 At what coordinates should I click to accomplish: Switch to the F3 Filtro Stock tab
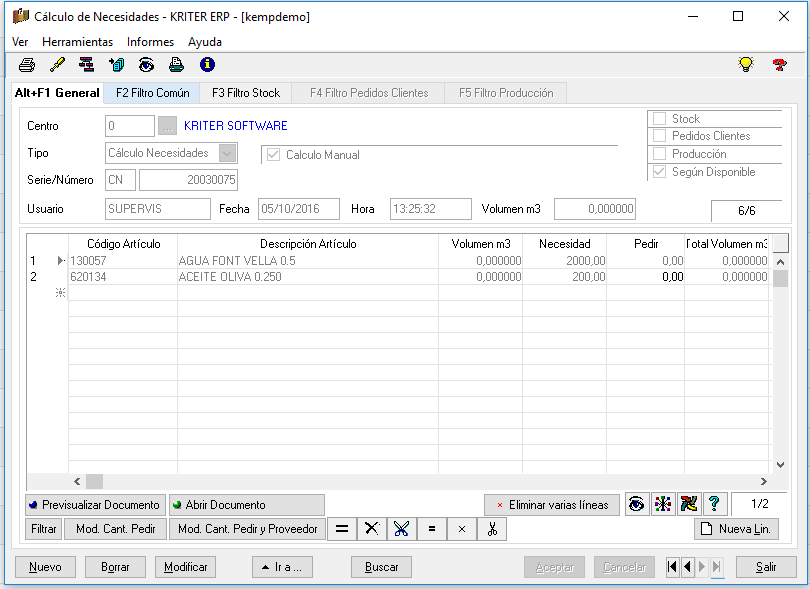[x=246, y=93]
